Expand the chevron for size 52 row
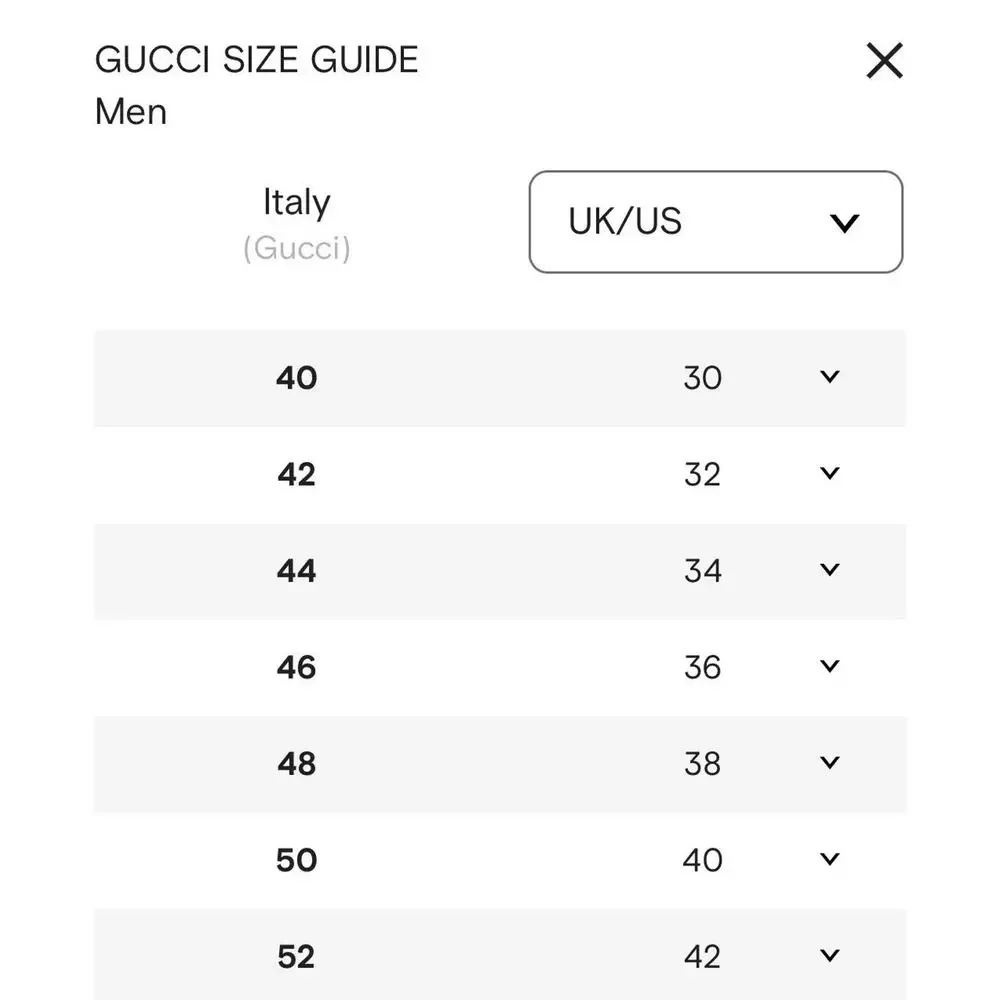 tap(830, 955)
